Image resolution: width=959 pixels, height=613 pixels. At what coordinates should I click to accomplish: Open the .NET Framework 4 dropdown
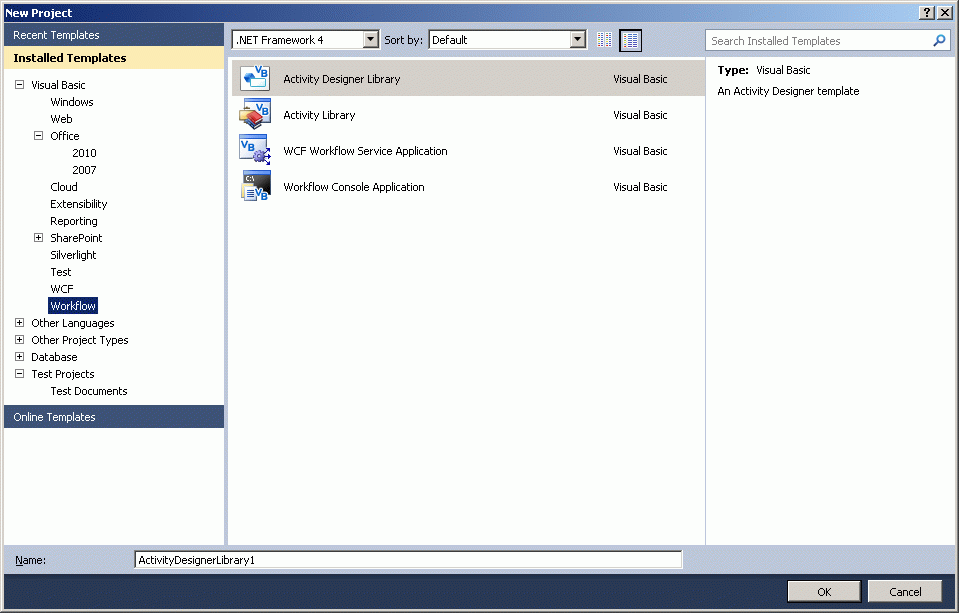[x=370, y=40]
